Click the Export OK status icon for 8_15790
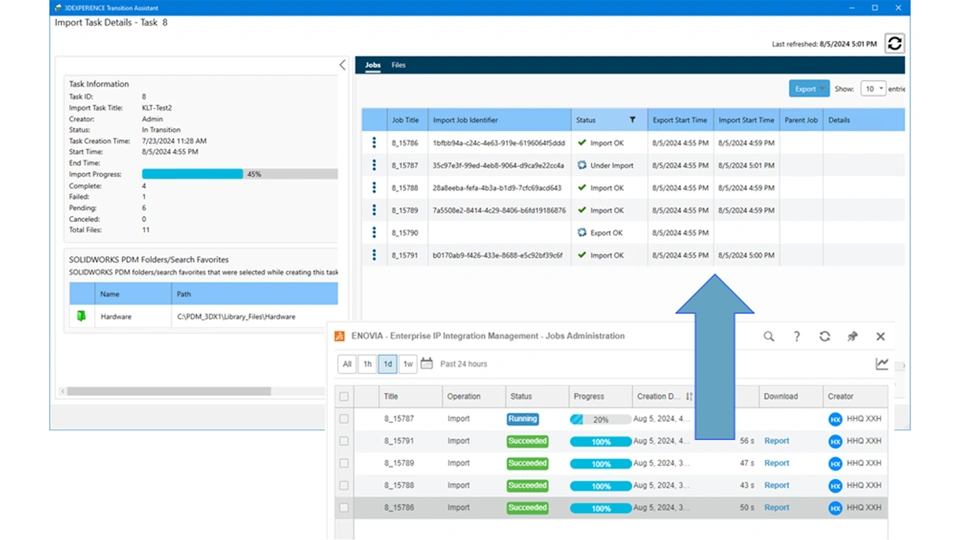Image resolution: width=960 pixels, height=540 pixels. [x=582, y=233]
